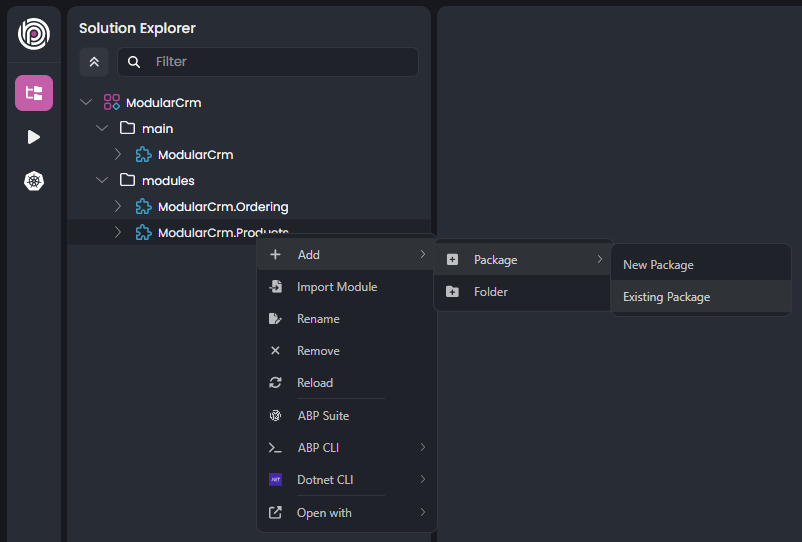Click the Import Module icon
802x542 pixels.
tap(275, 286)
